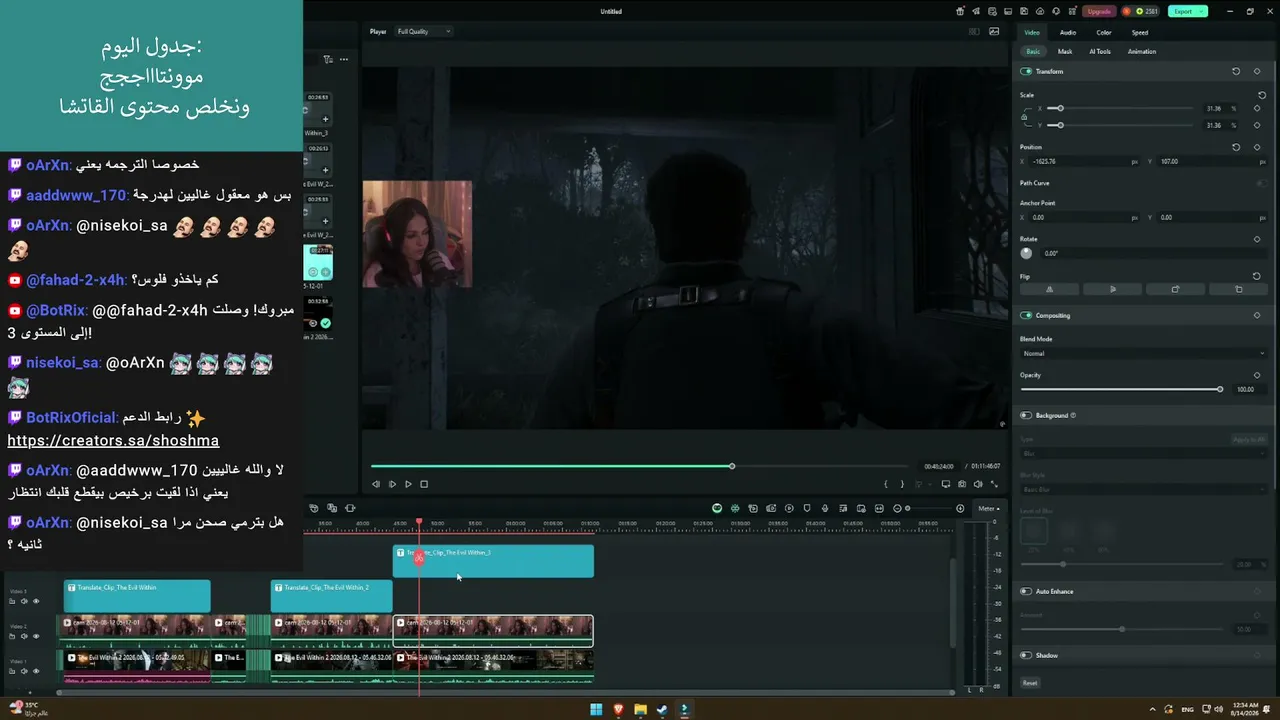The image size is (1280, 720).
Task: Switch to the Audio properties tab
Action: pos(1068,32)
